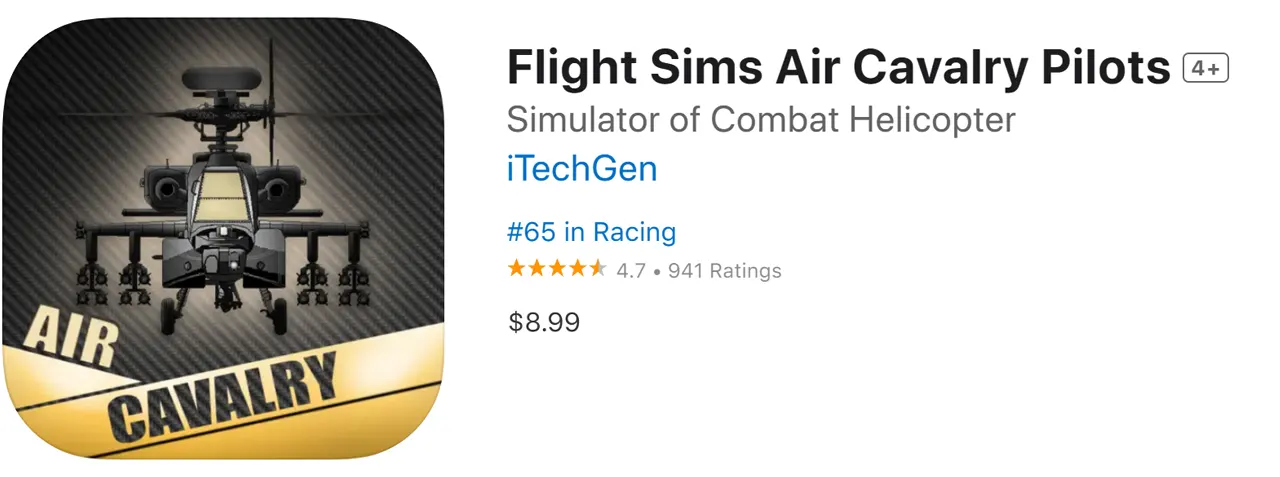Screen dimensions: 1280x477
Task: Click the 4+ age rating badge
Action: 1205,69
